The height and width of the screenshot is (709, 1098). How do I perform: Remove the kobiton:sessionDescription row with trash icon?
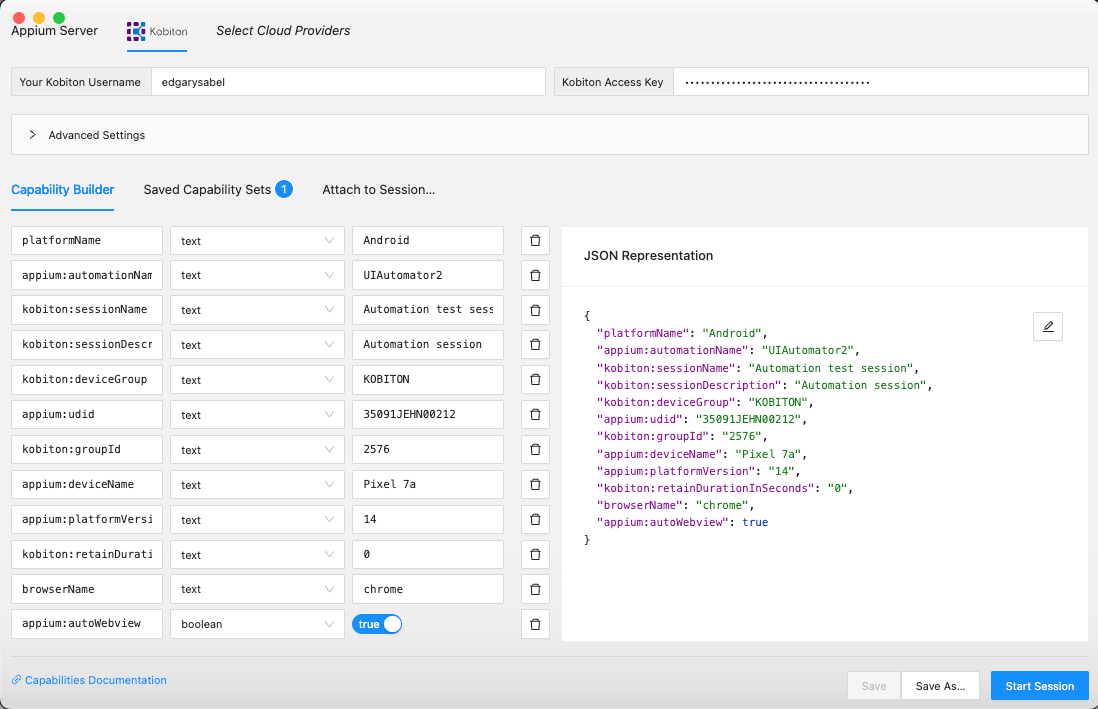coord(535,345)
